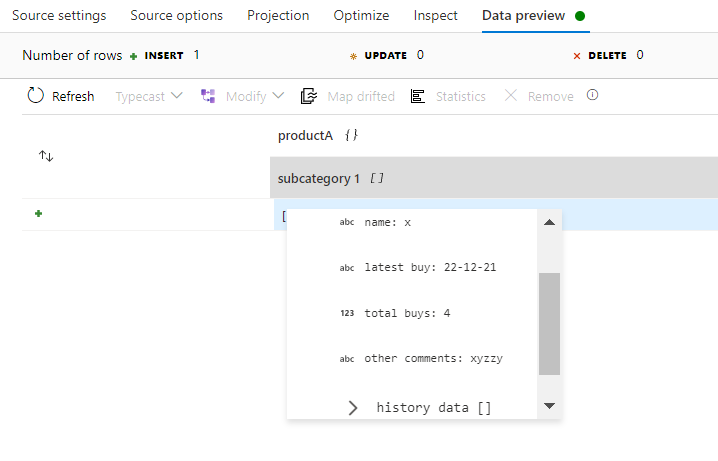Click the Refresh button label
Viewport: 718px width, 461px height.
(x=73, y=96)
